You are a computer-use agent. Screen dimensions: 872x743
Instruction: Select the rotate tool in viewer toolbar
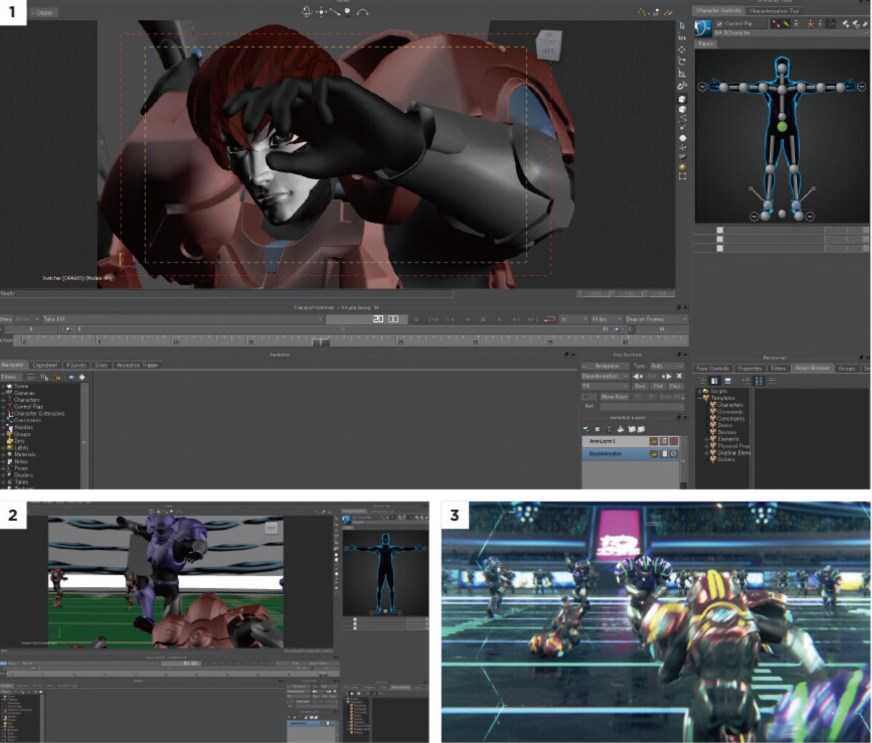(682, 61)
